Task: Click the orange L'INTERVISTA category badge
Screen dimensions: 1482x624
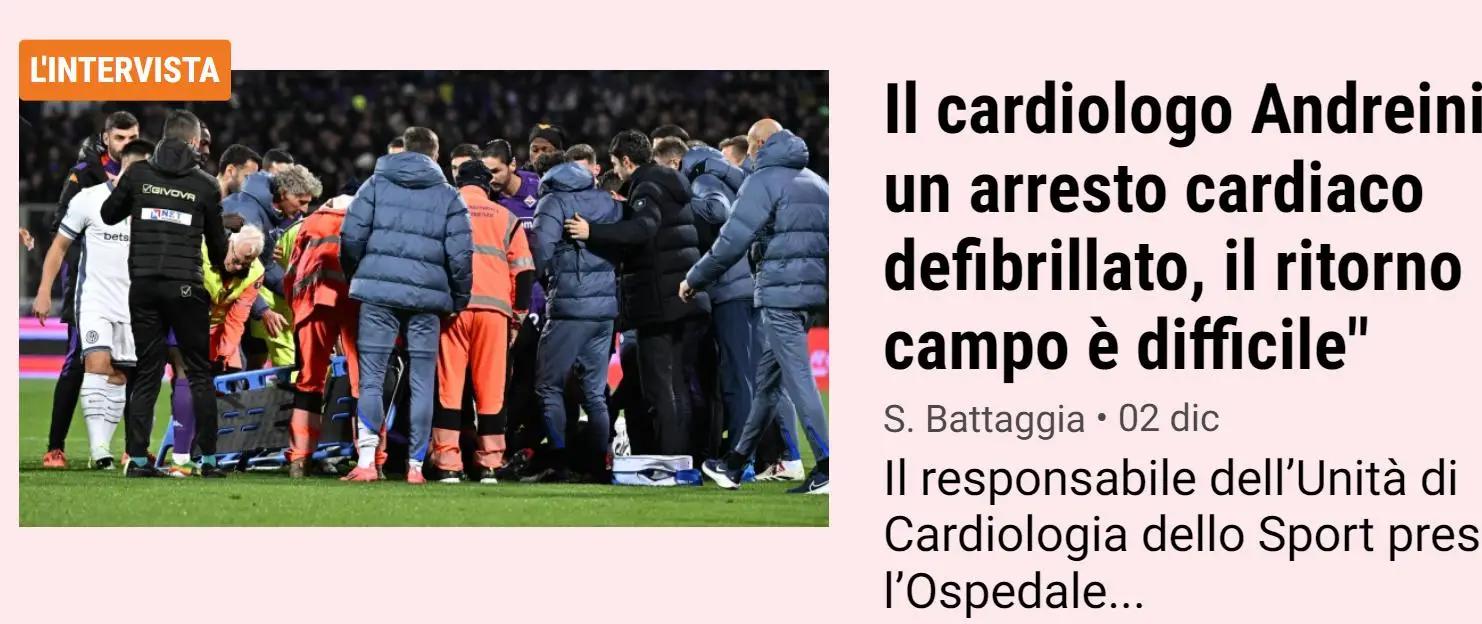Action: [125, 70]
